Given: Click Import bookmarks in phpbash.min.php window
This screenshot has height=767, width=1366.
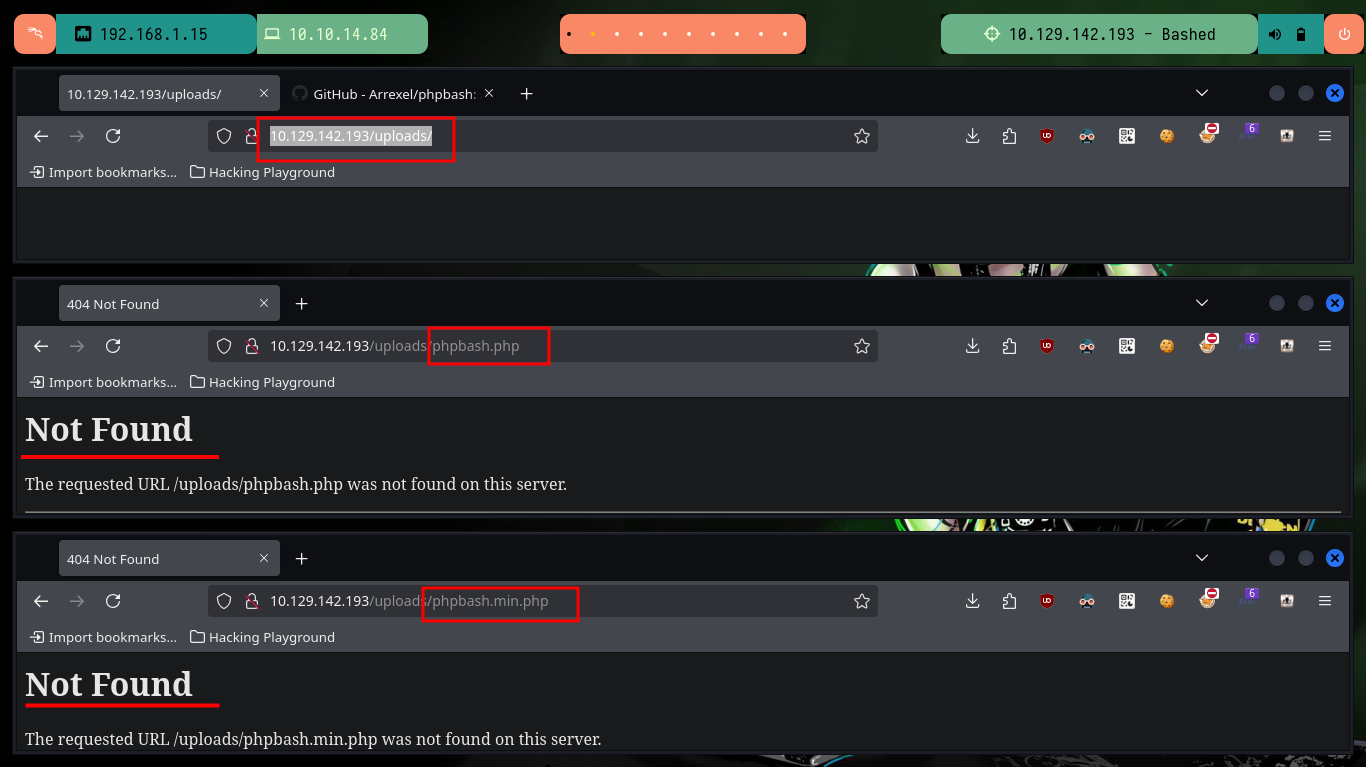Looking at the screenshot, I should point(103,637).
